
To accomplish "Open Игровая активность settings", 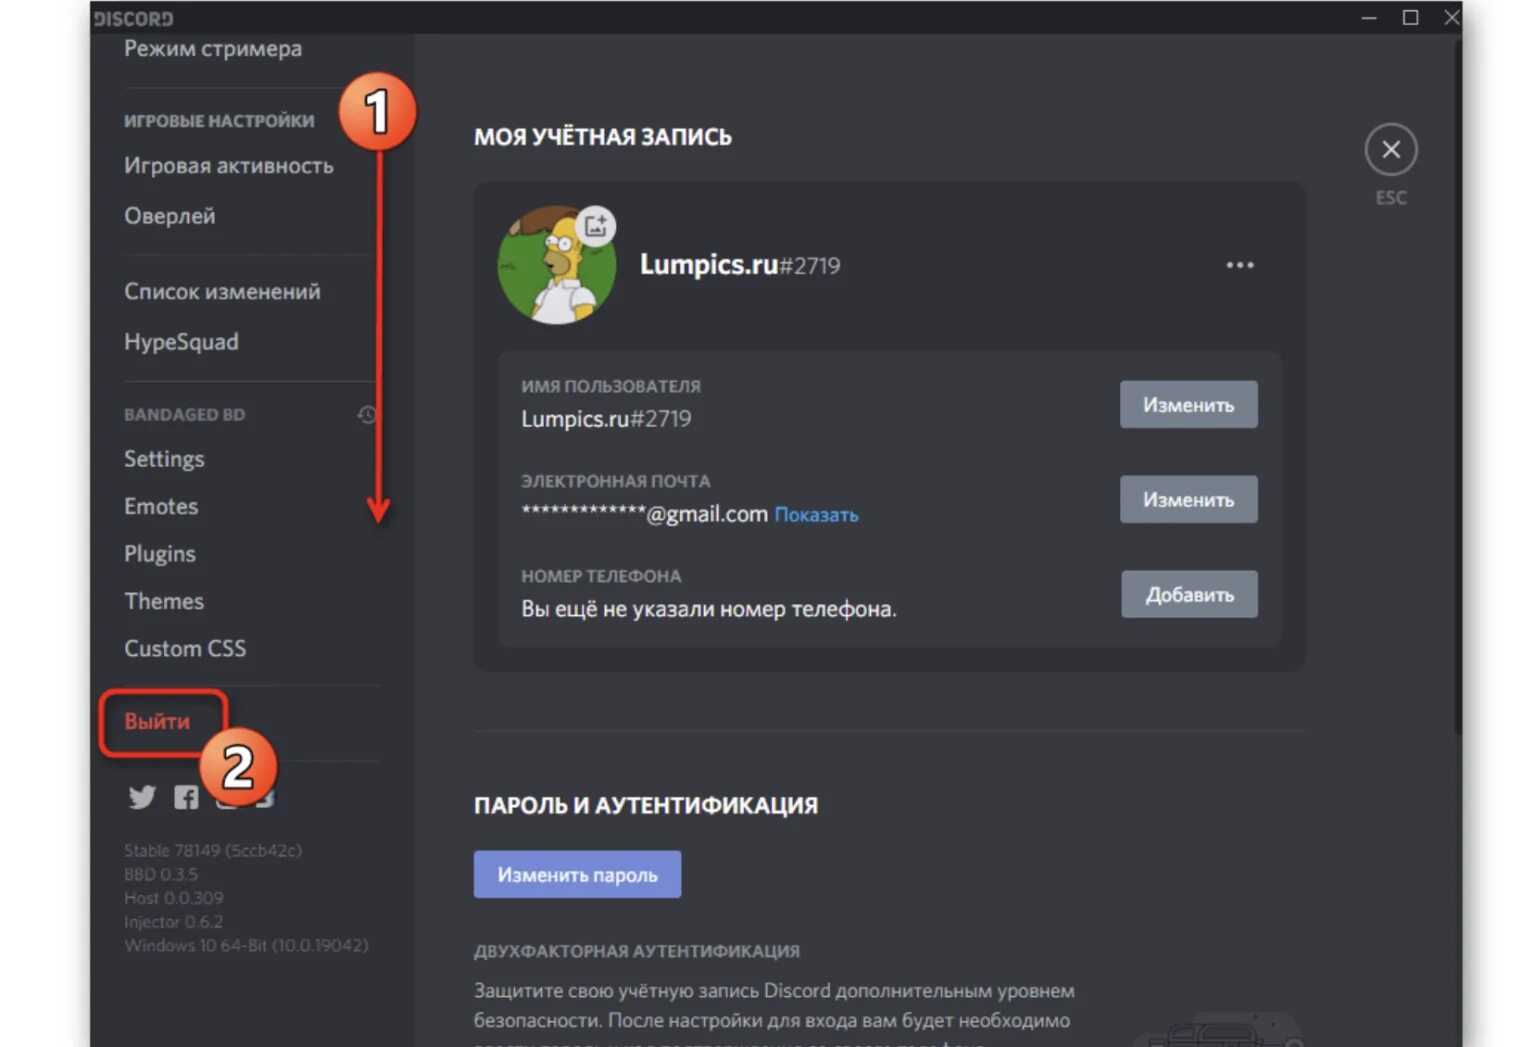I will click(229, 166).
